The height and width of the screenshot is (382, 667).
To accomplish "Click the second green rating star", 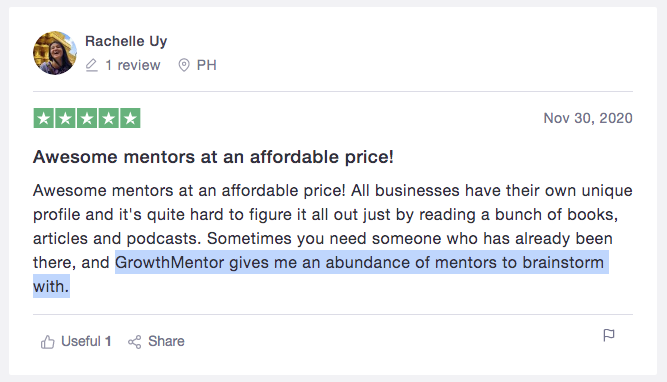I will pos(65,118).
